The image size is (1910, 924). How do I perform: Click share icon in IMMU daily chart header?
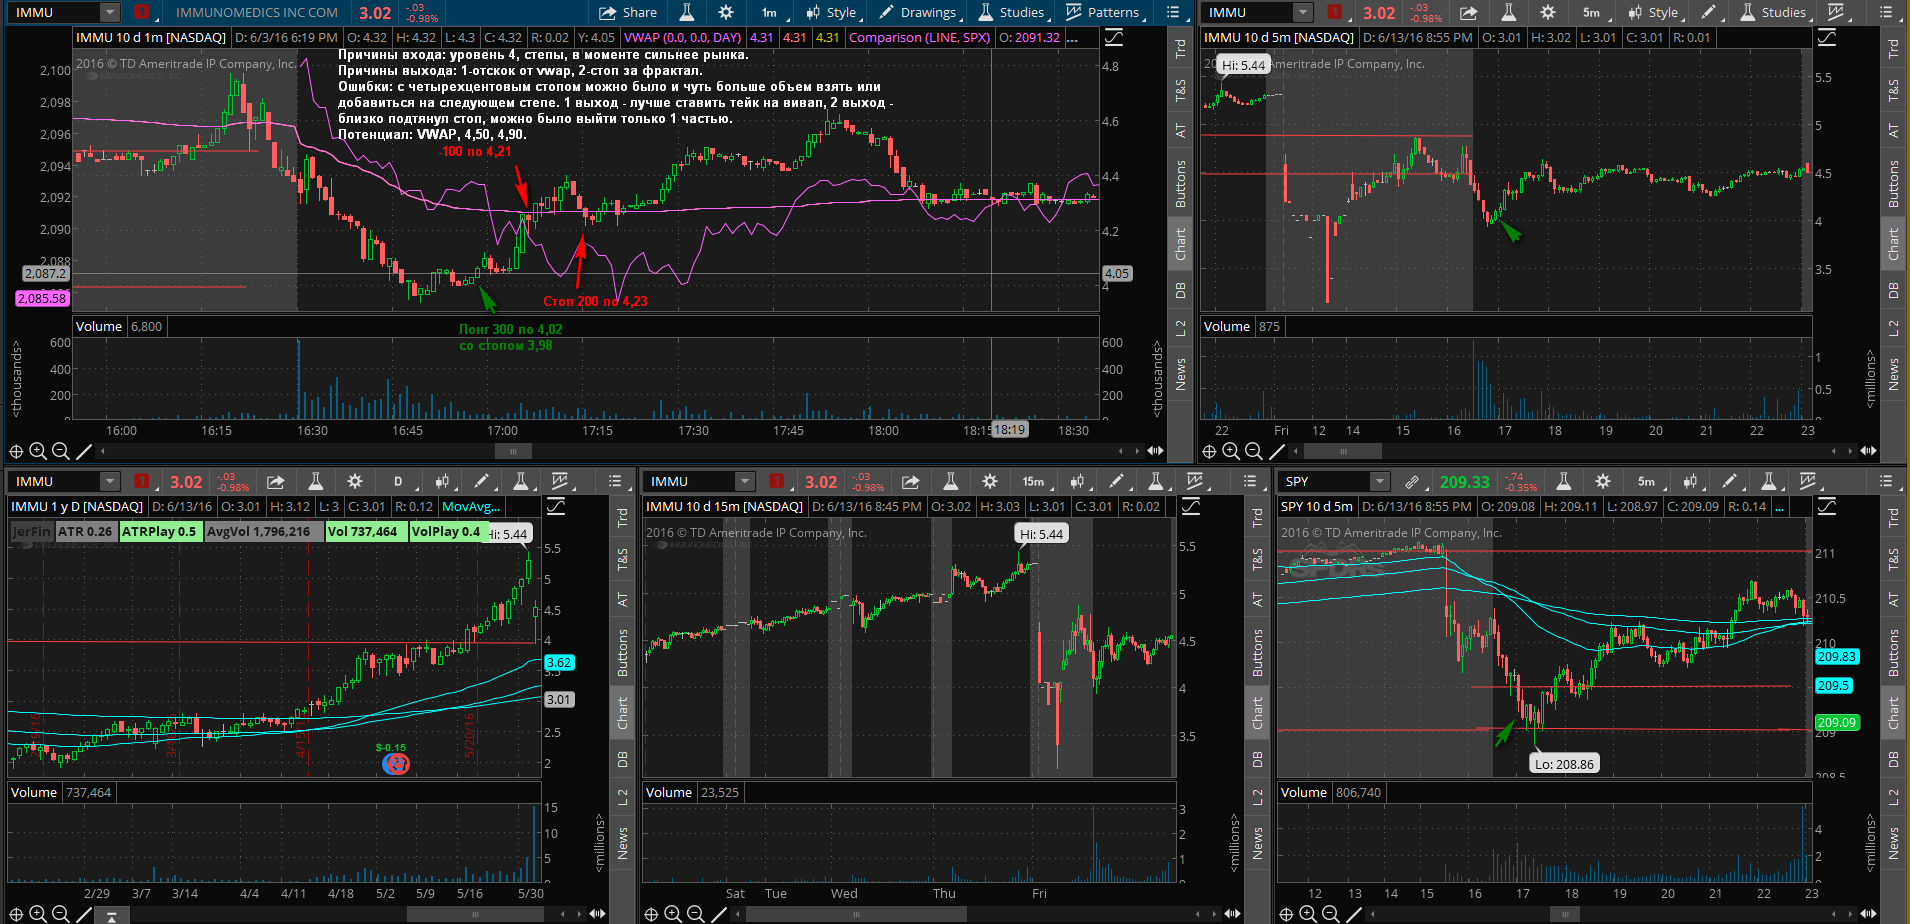276,481
